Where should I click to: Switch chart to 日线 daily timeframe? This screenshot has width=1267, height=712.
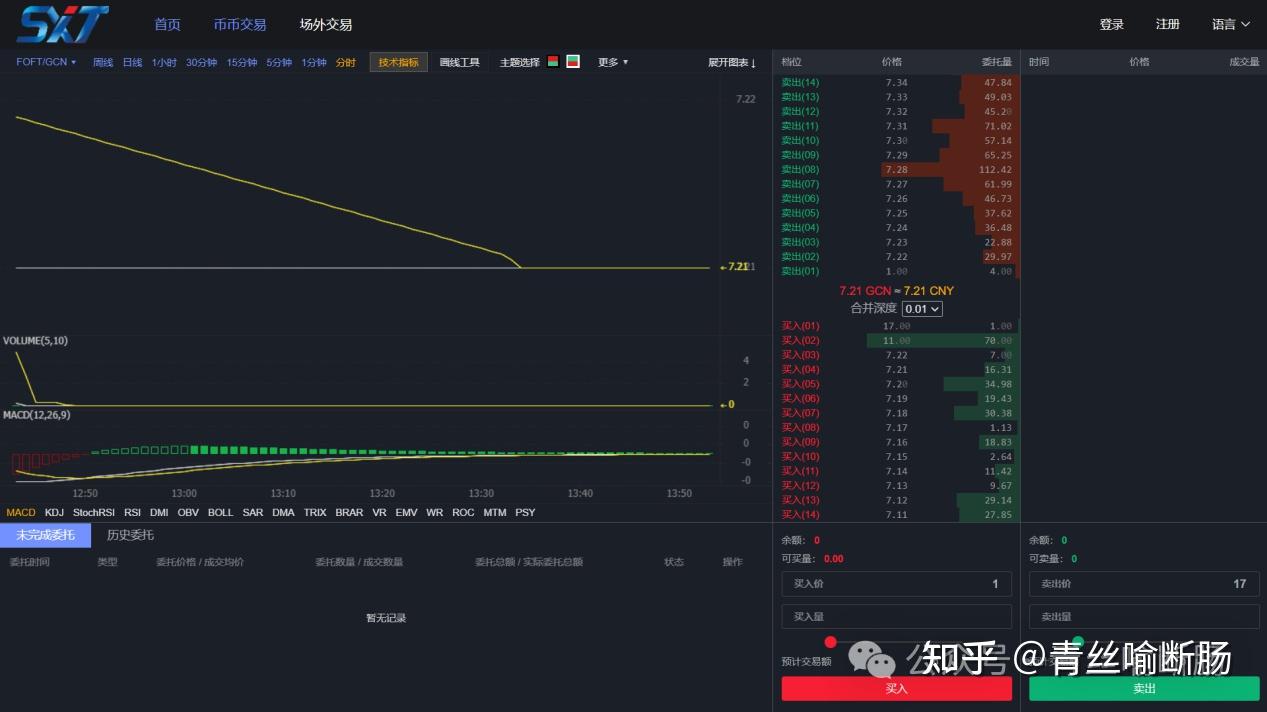point(131,61)
